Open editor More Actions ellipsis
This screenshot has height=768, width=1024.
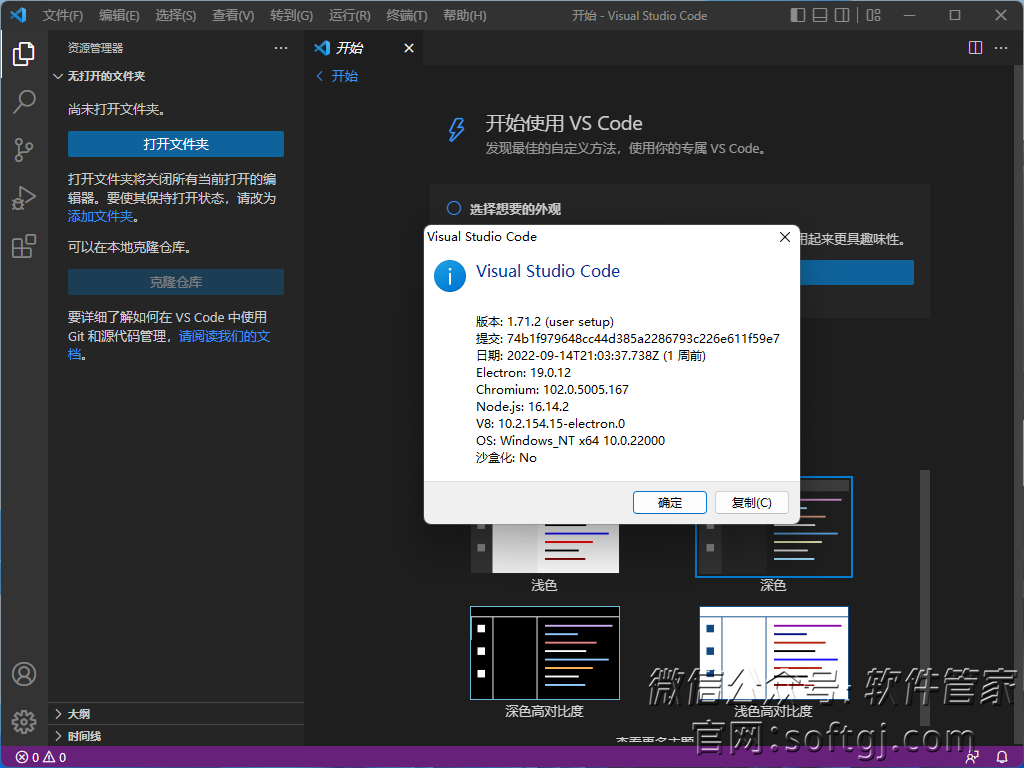pyautogui.click(x=1000, y=48)
